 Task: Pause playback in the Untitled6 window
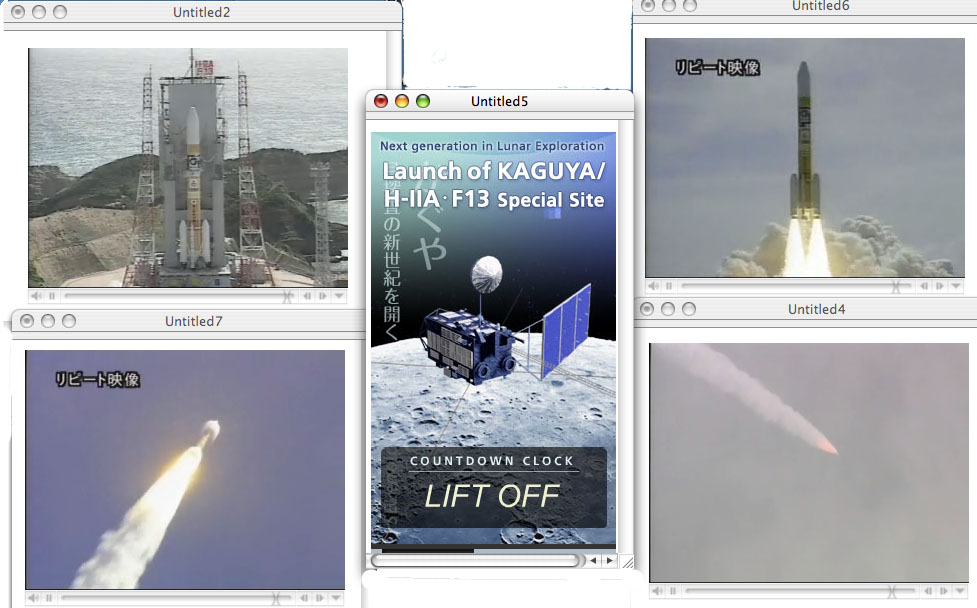(x=670, y=286)
